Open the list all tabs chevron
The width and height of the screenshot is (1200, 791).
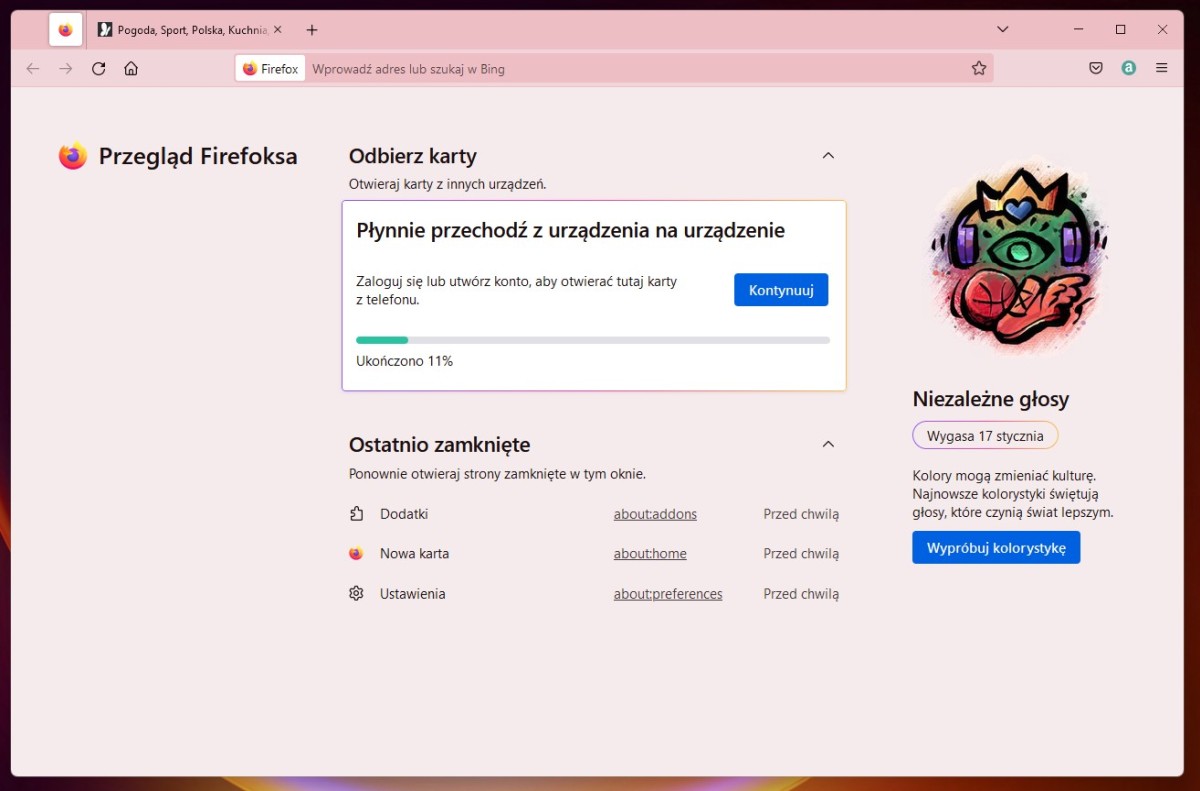click(1002, 29)
